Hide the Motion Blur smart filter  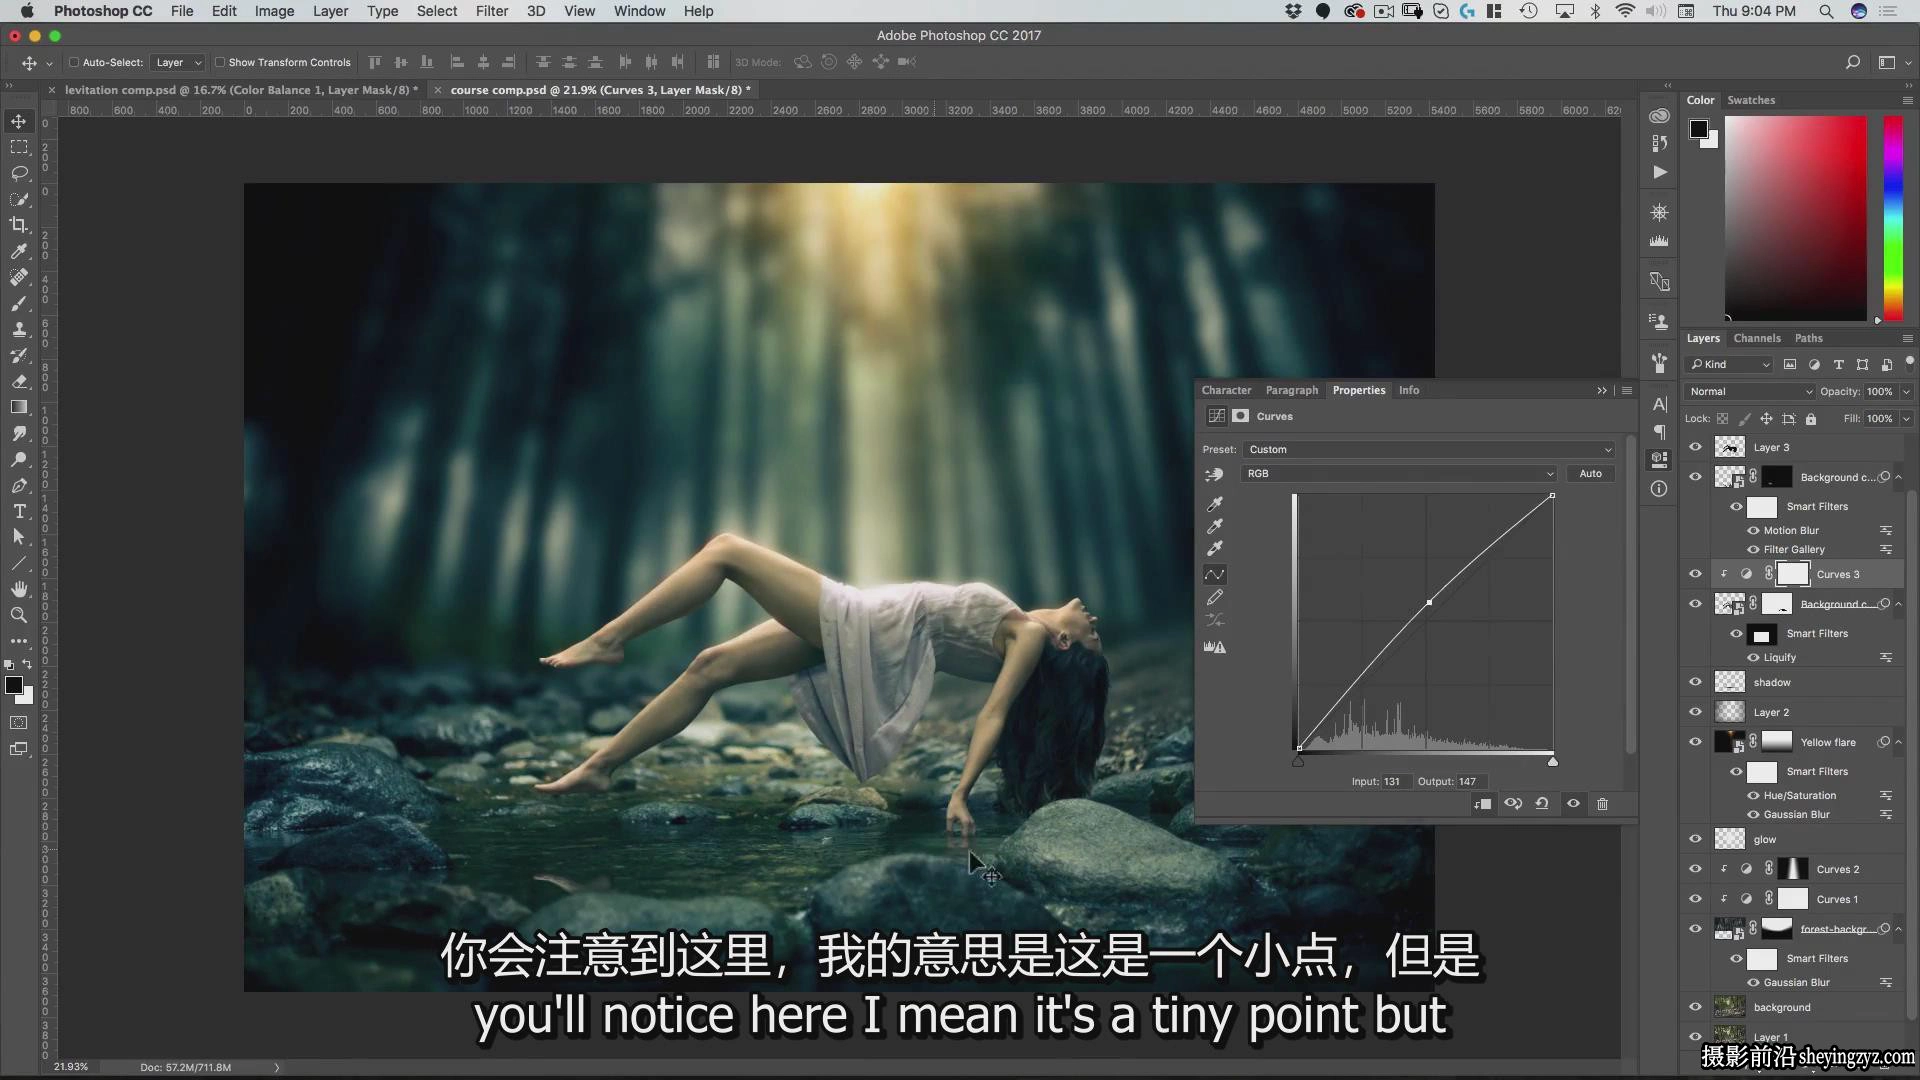pos(1753,530)
